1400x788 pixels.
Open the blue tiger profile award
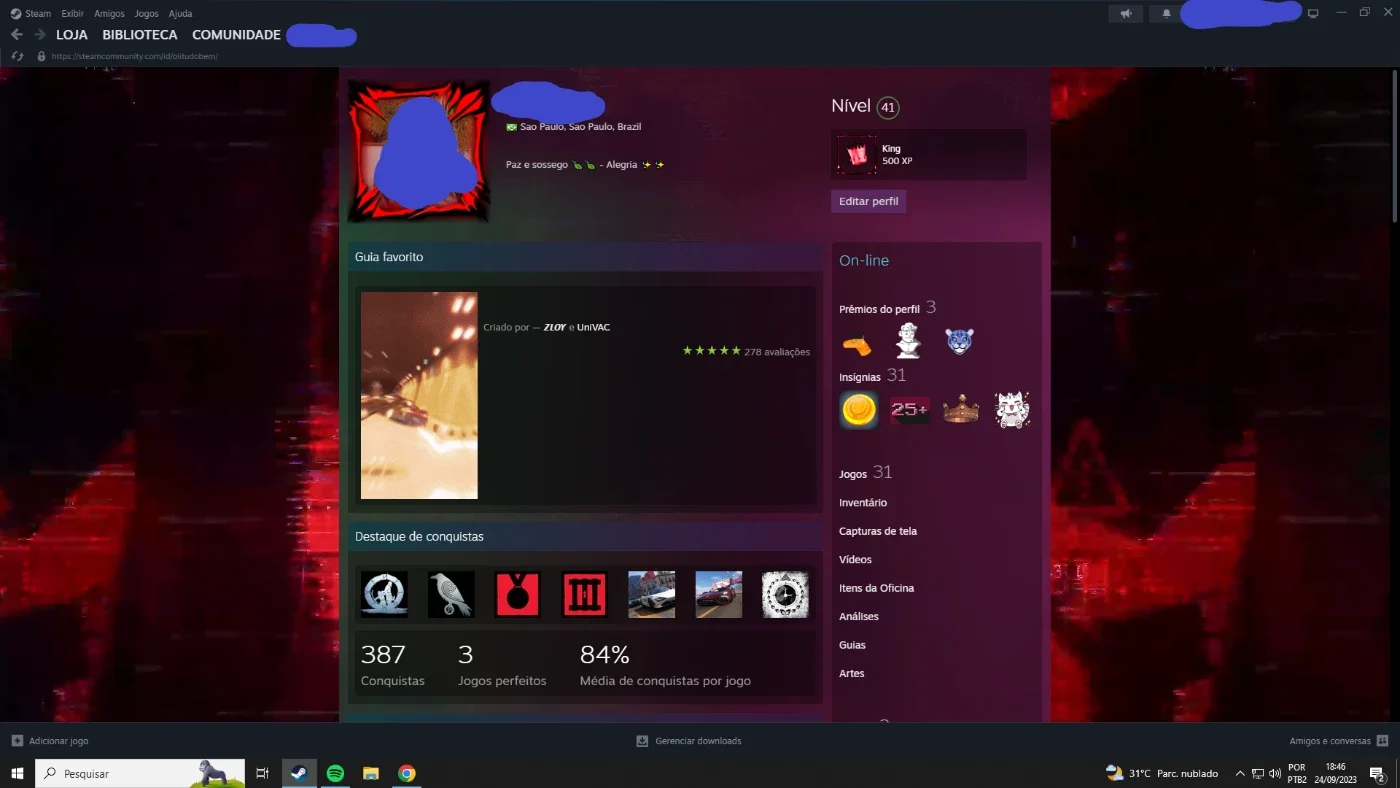click(959, 342)
